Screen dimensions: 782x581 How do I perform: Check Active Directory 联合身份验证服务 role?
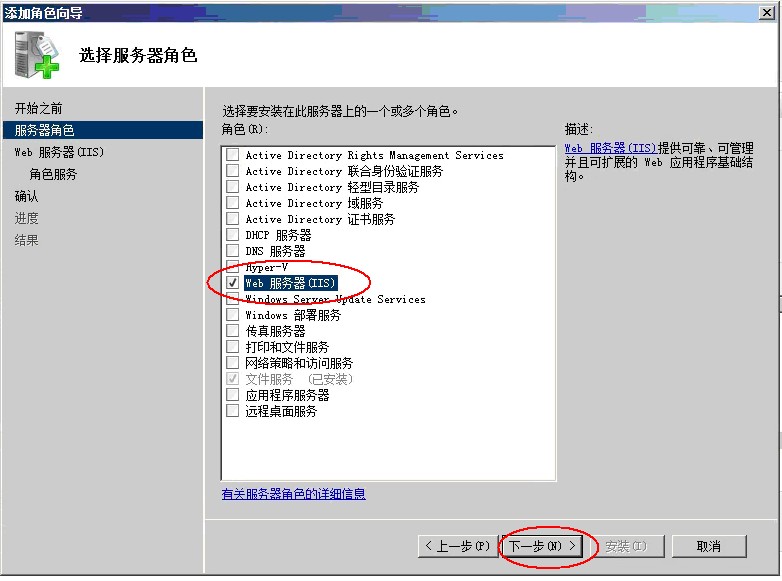pyautogui.click(x=232, y=171)
